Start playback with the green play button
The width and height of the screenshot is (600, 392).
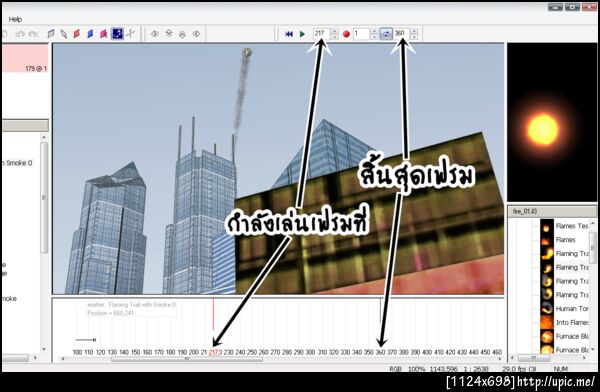(x=302, y=34)
